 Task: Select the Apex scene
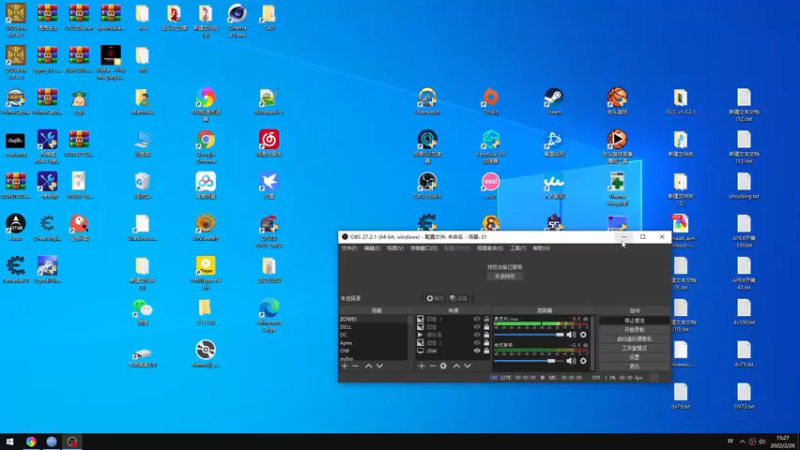373,343
